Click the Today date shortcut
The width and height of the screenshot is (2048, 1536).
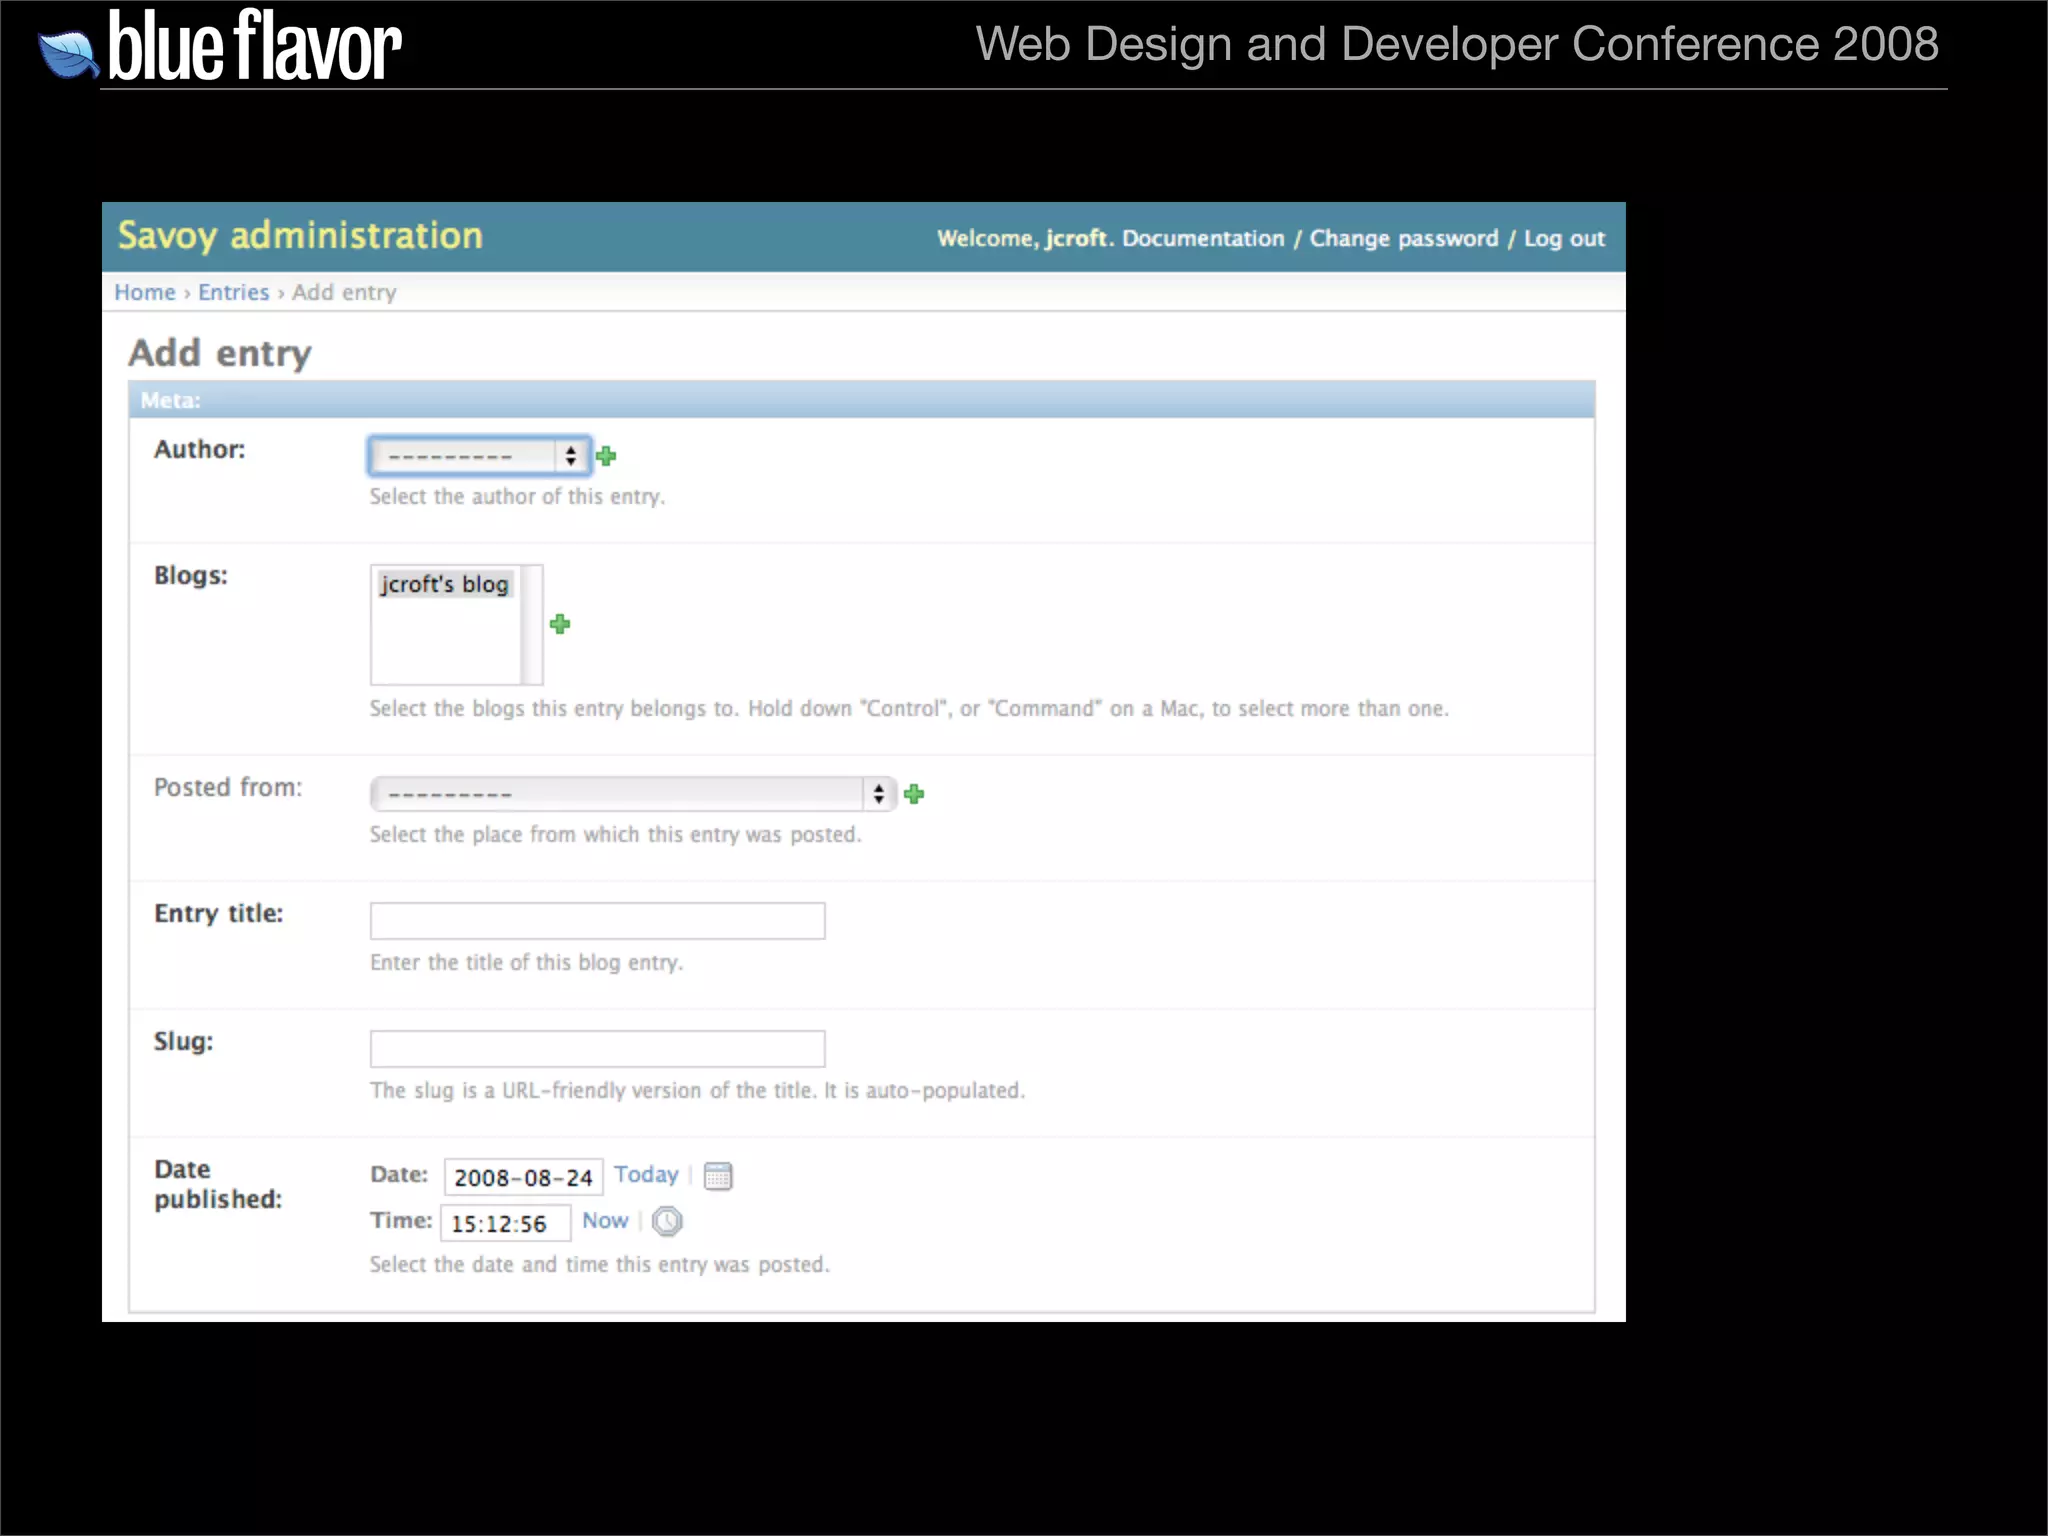pos(646,1174)
